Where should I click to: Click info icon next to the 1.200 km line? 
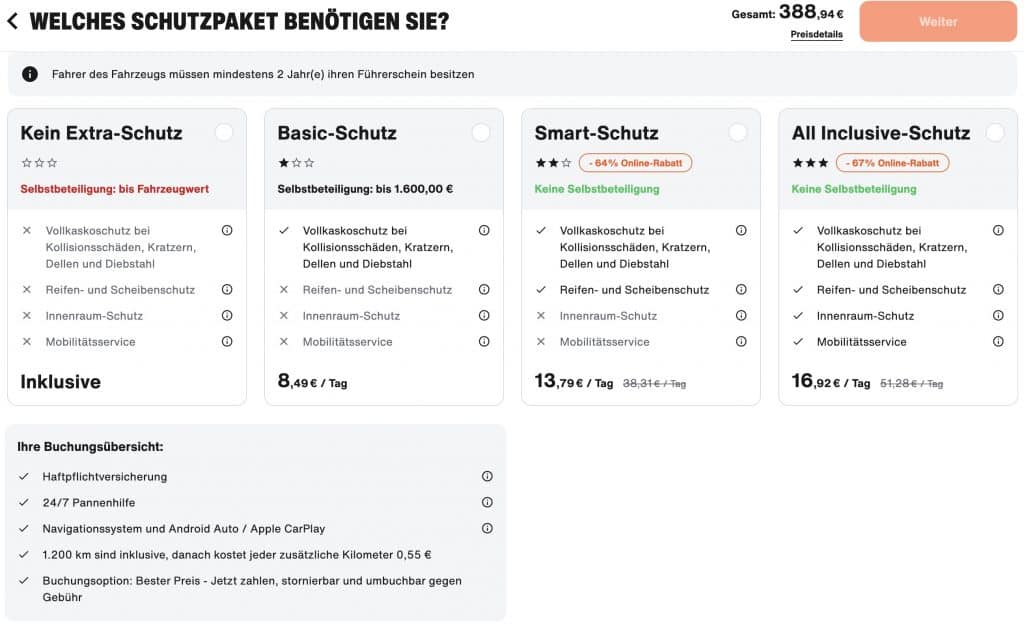487,554
